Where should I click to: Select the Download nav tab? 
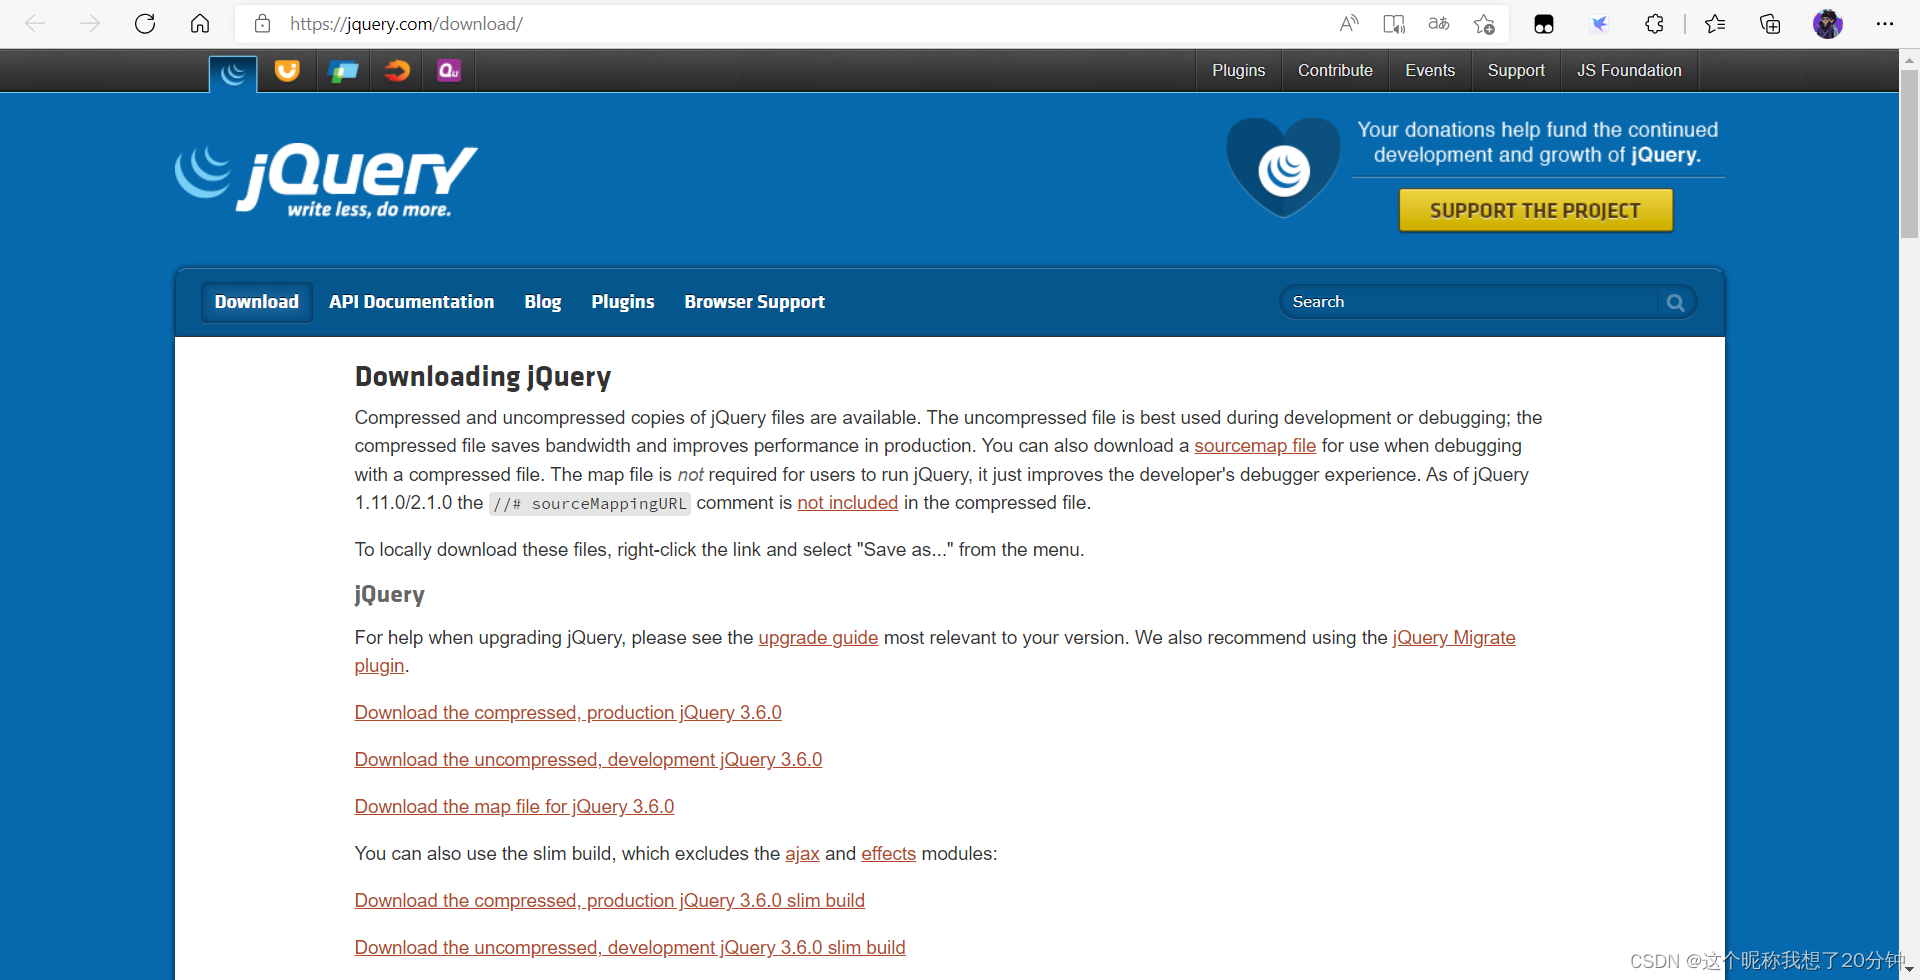pyautogui.click(x=257, y=302)
